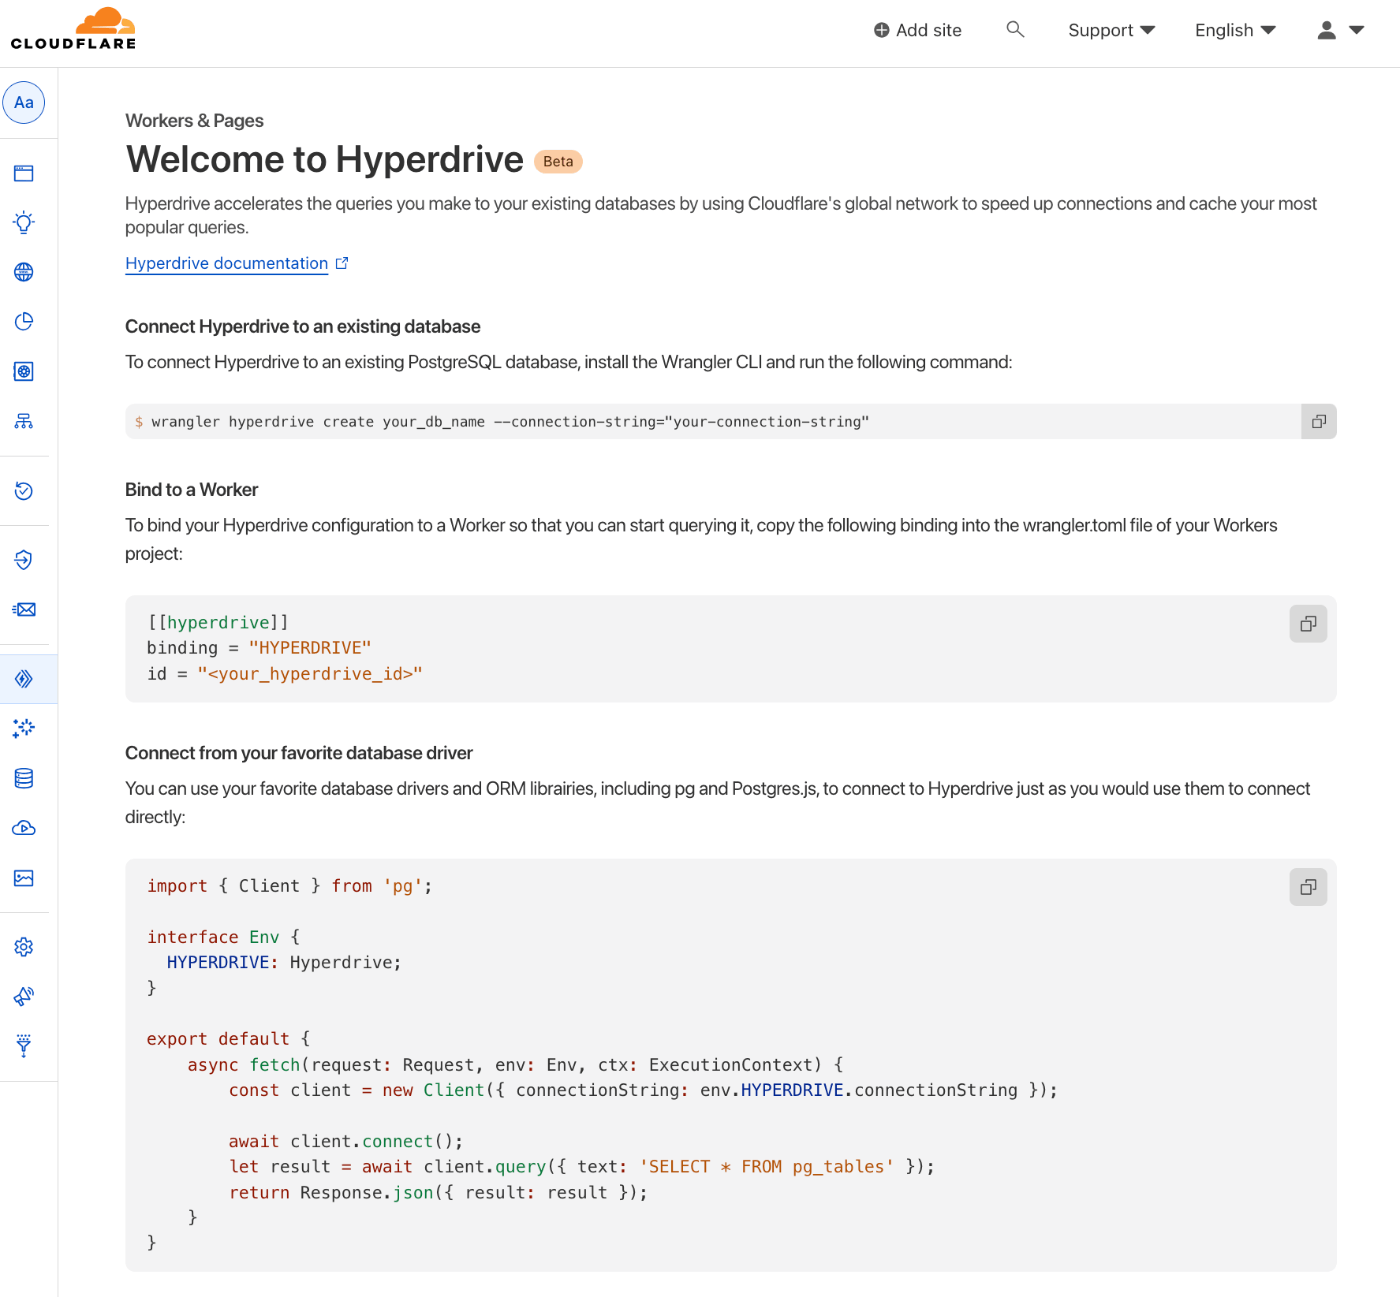Click the 'interface Env {' code line
Screen dimensions: 1400x1297
pyautogui.click(x=223, y=937)
